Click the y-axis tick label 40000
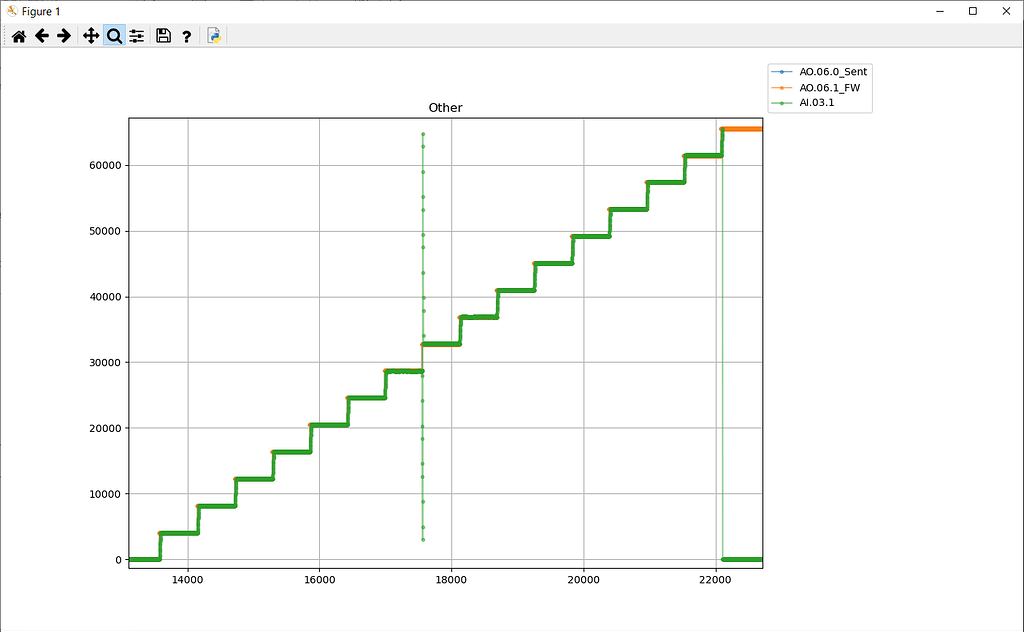Viewport: 1024px width, 632px height. (x=105, y=297)
